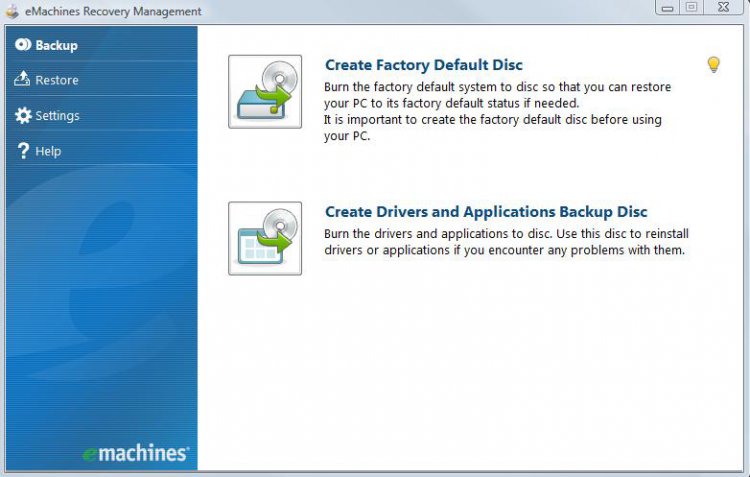Open Create Factory Default Disc link
The height and width of the screenshot is (477, 750).
424,65
